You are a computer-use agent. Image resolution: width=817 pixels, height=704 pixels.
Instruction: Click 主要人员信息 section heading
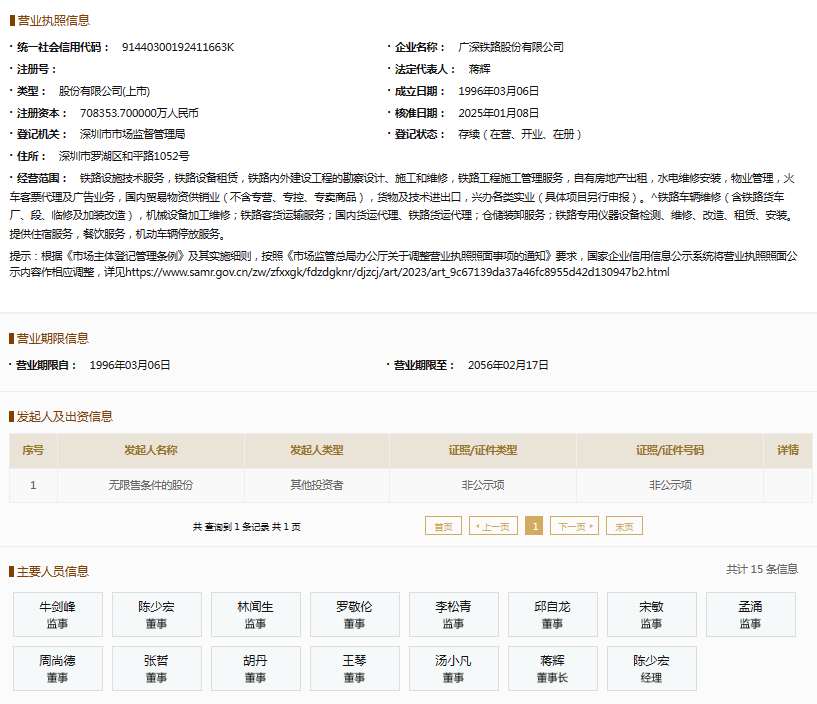(x=53, y=572)
